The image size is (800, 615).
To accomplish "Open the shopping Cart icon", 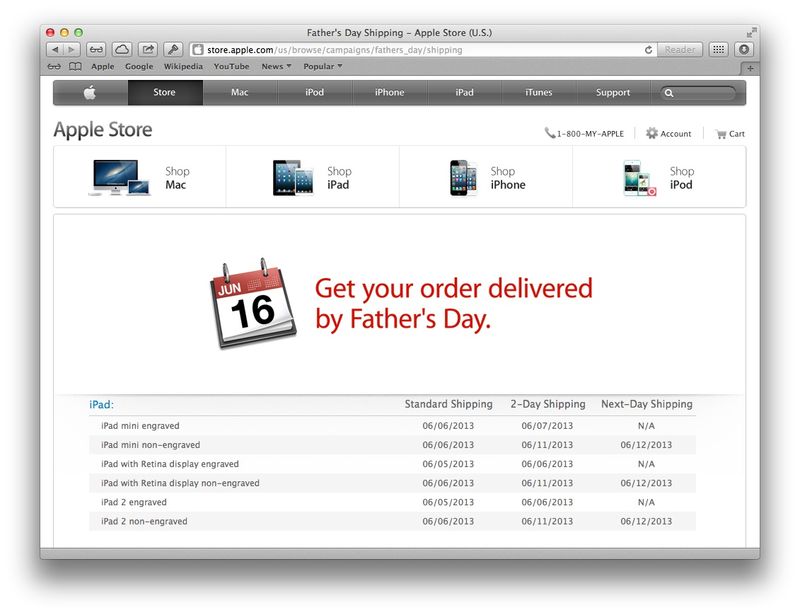I will (721, 134).
